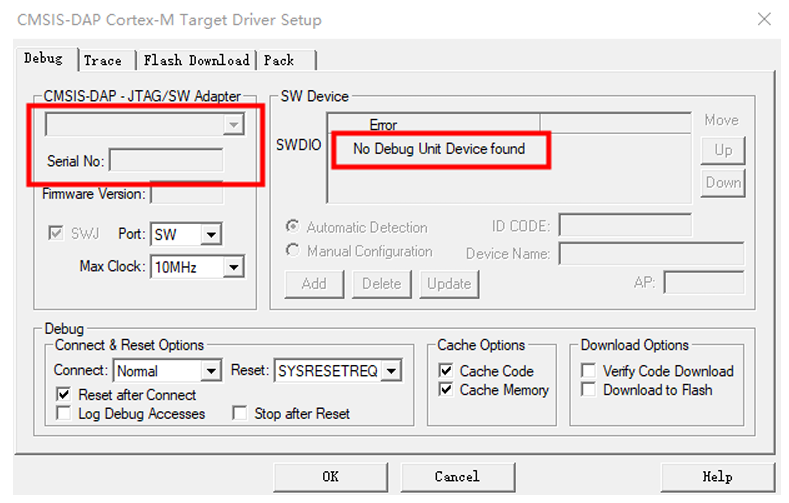The height and width of the screenshot is (503, 789).
Task: Click the Cancel button
Action: coord(457,477)
